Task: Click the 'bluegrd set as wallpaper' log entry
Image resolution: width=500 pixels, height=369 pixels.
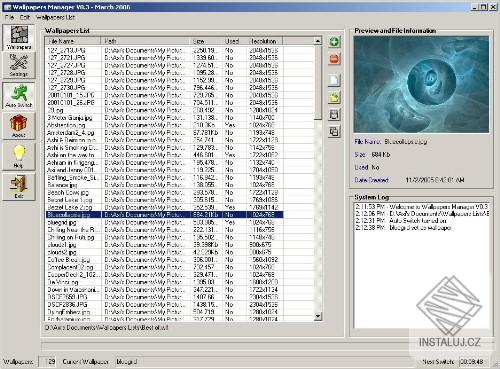Action: tap(403, 228)
